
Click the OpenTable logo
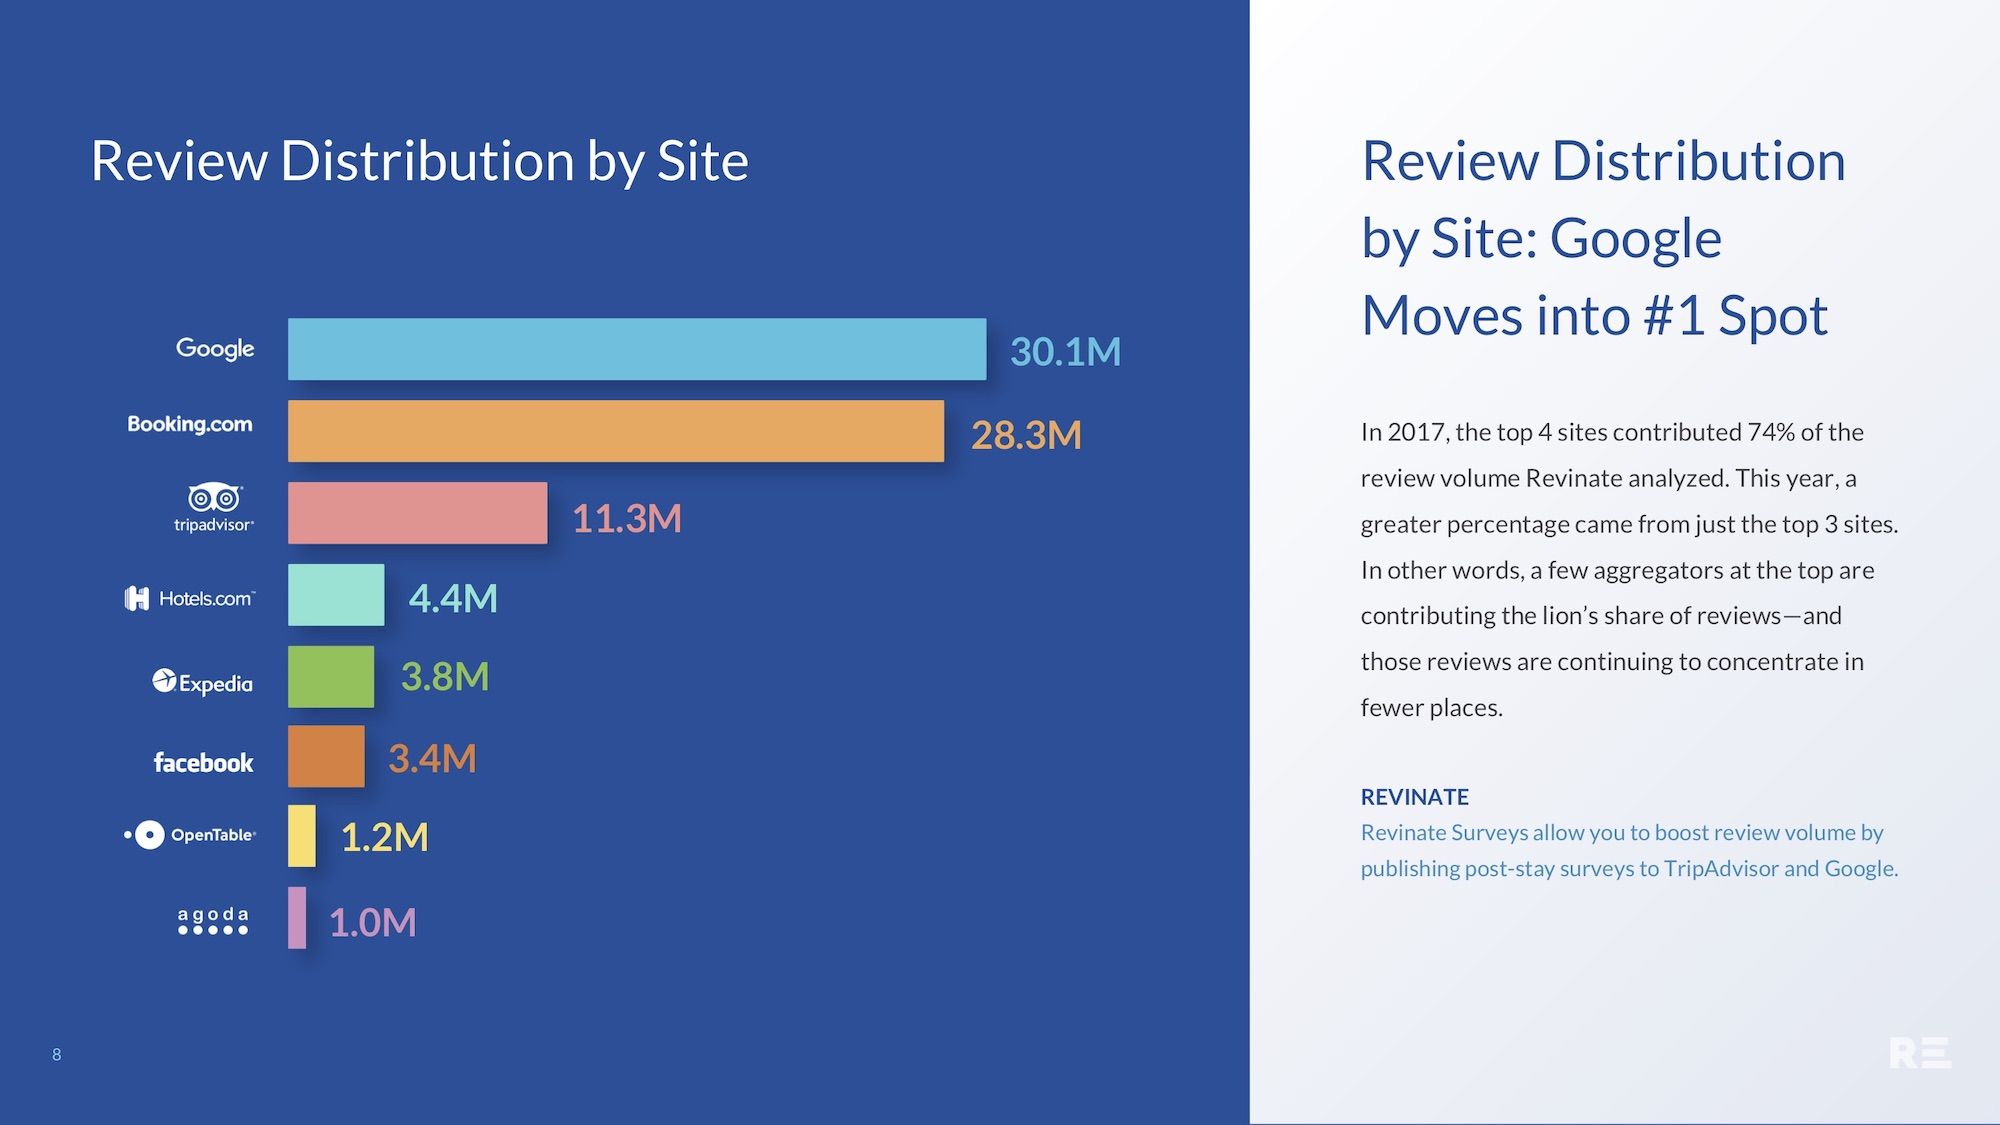point(190,835)
